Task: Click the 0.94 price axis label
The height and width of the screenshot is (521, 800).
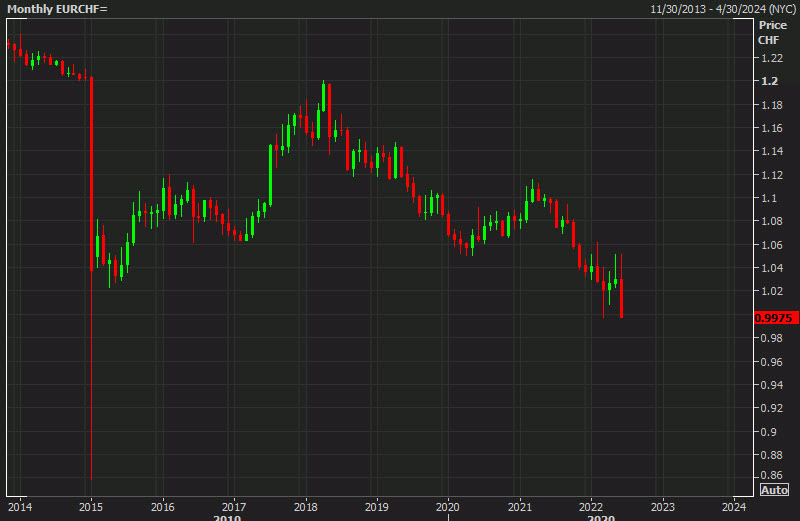Action: click(x=771, y=385)
